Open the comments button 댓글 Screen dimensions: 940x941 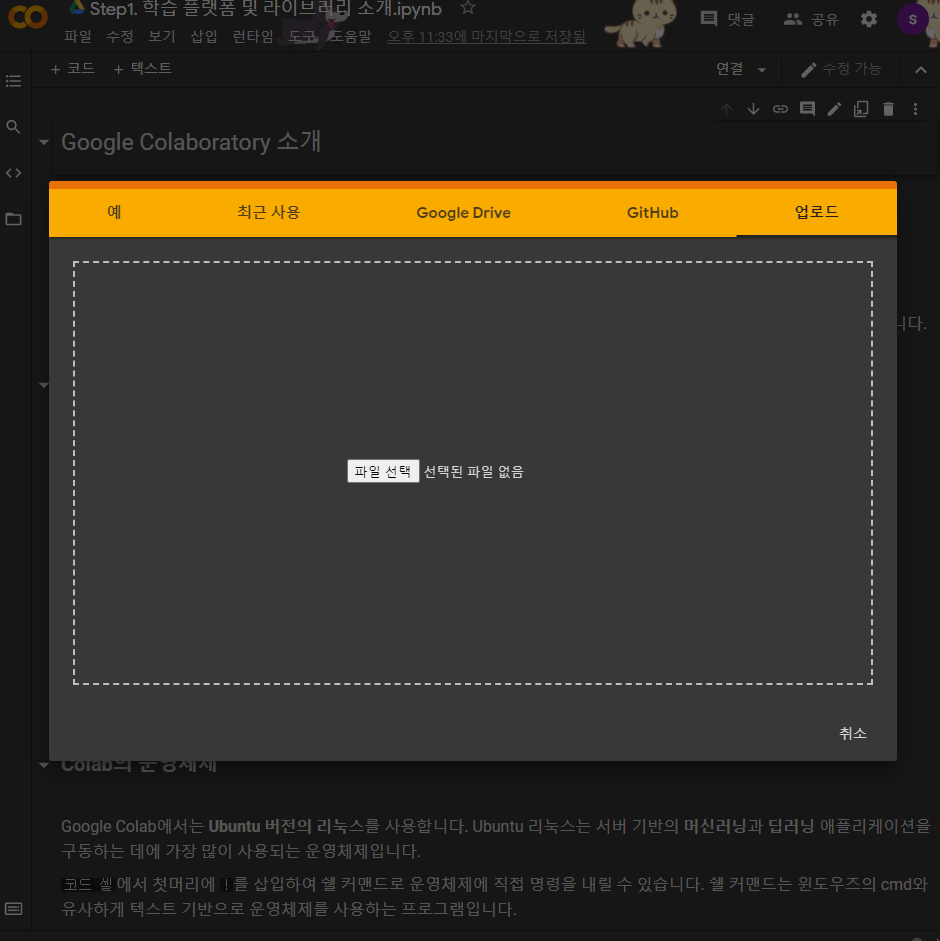coord(728,19)
